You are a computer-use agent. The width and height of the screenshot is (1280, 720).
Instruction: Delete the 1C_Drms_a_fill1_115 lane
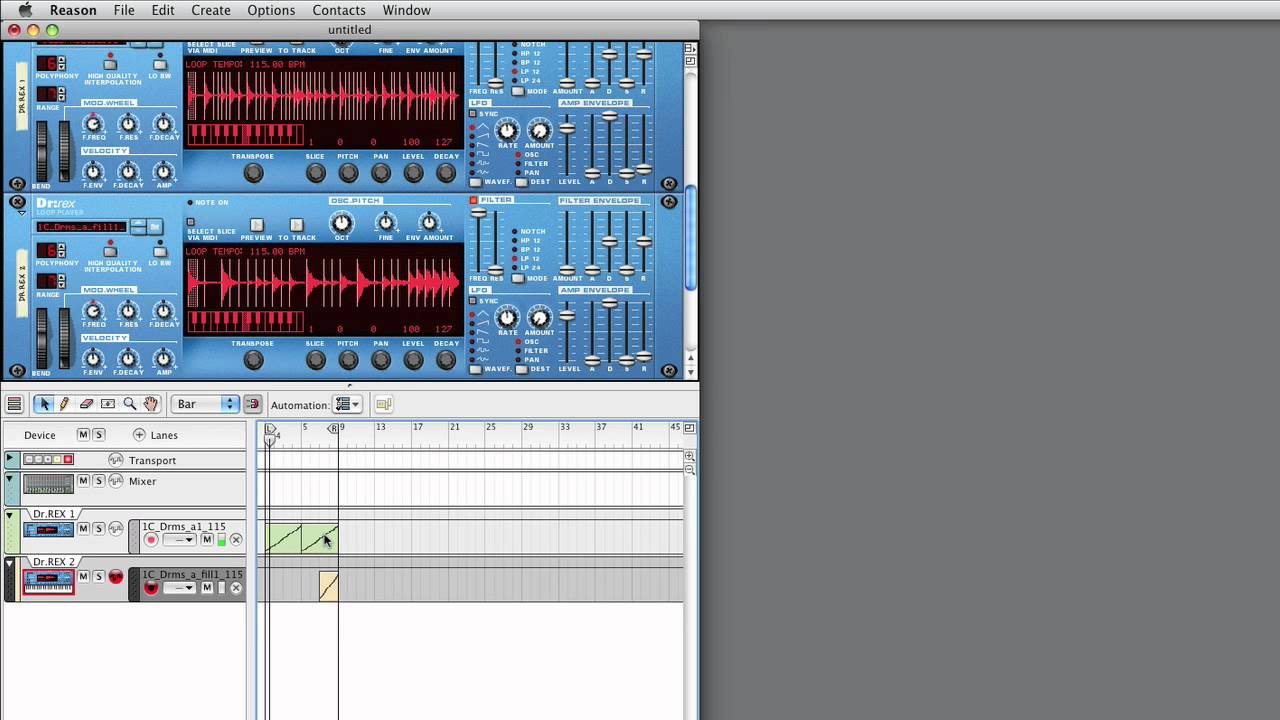pos(236,588)
